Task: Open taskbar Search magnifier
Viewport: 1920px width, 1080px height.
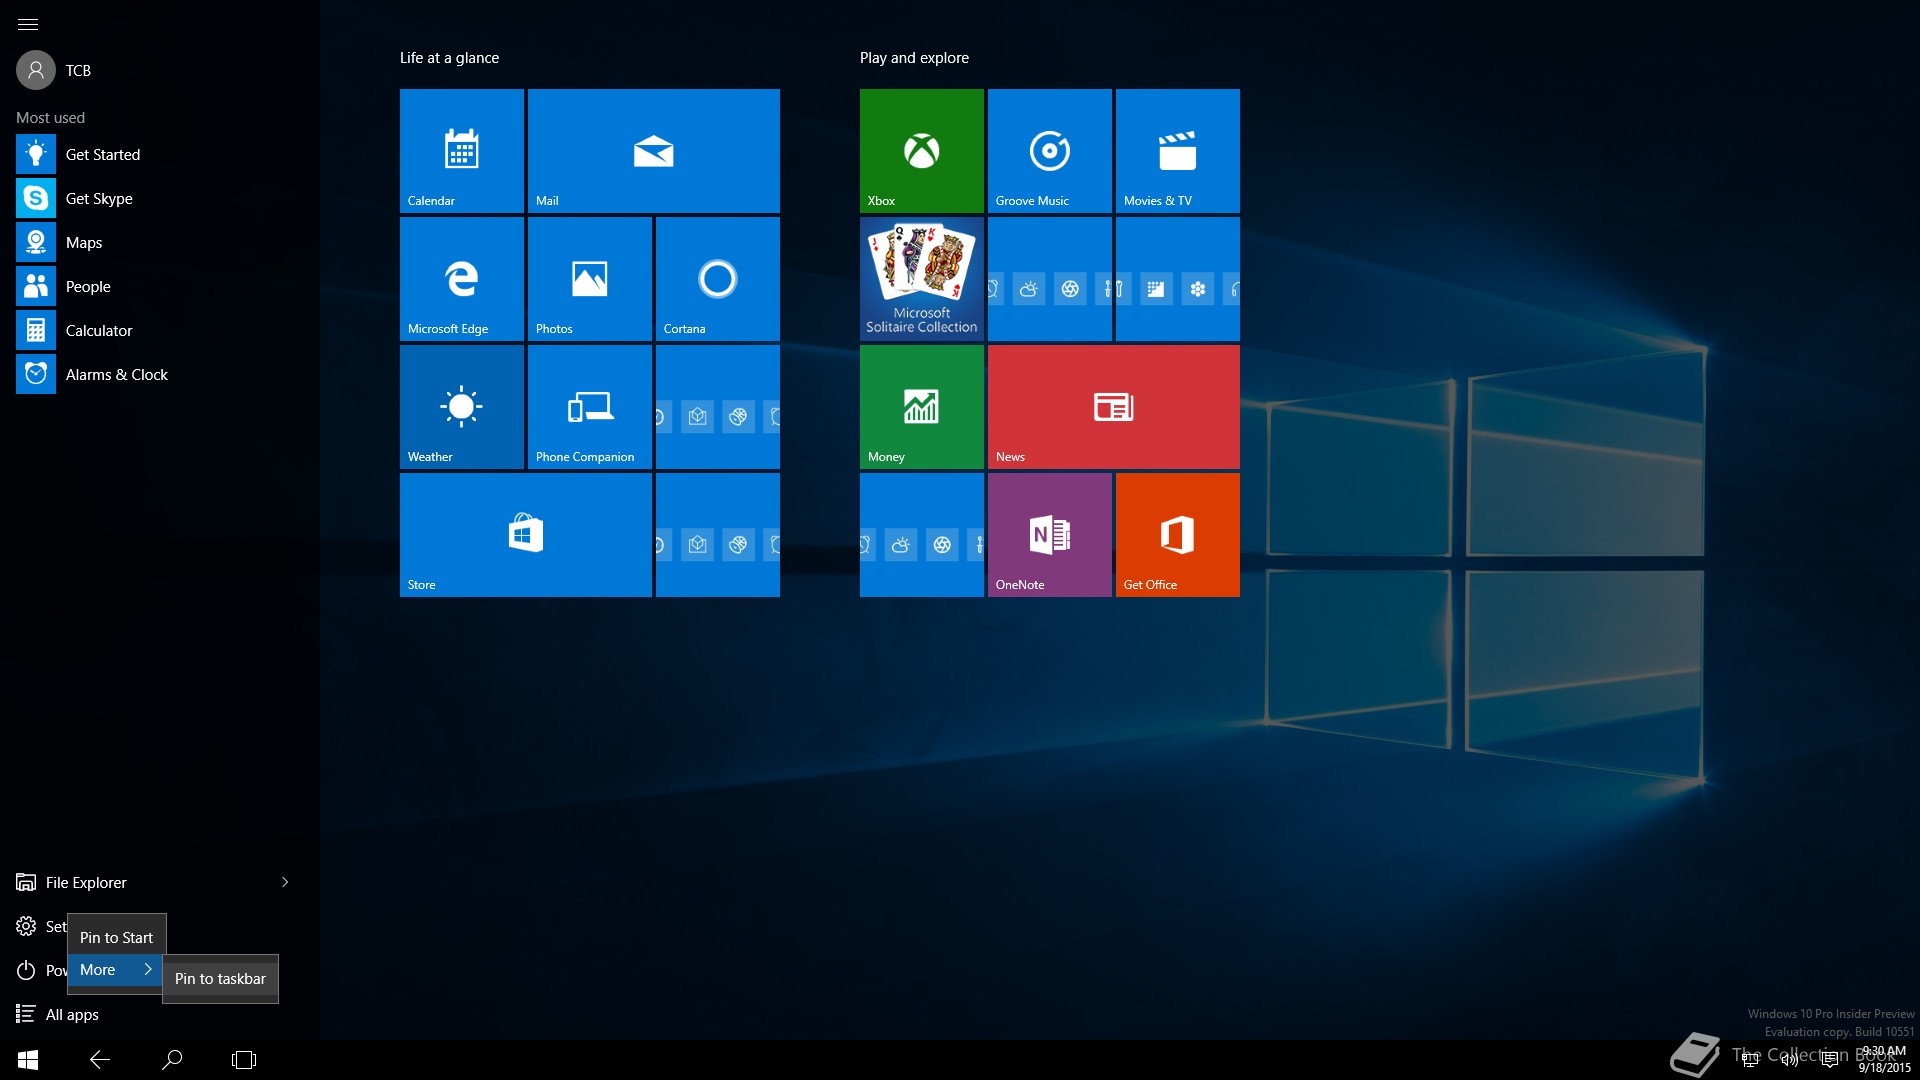Action: (172, 1060)
